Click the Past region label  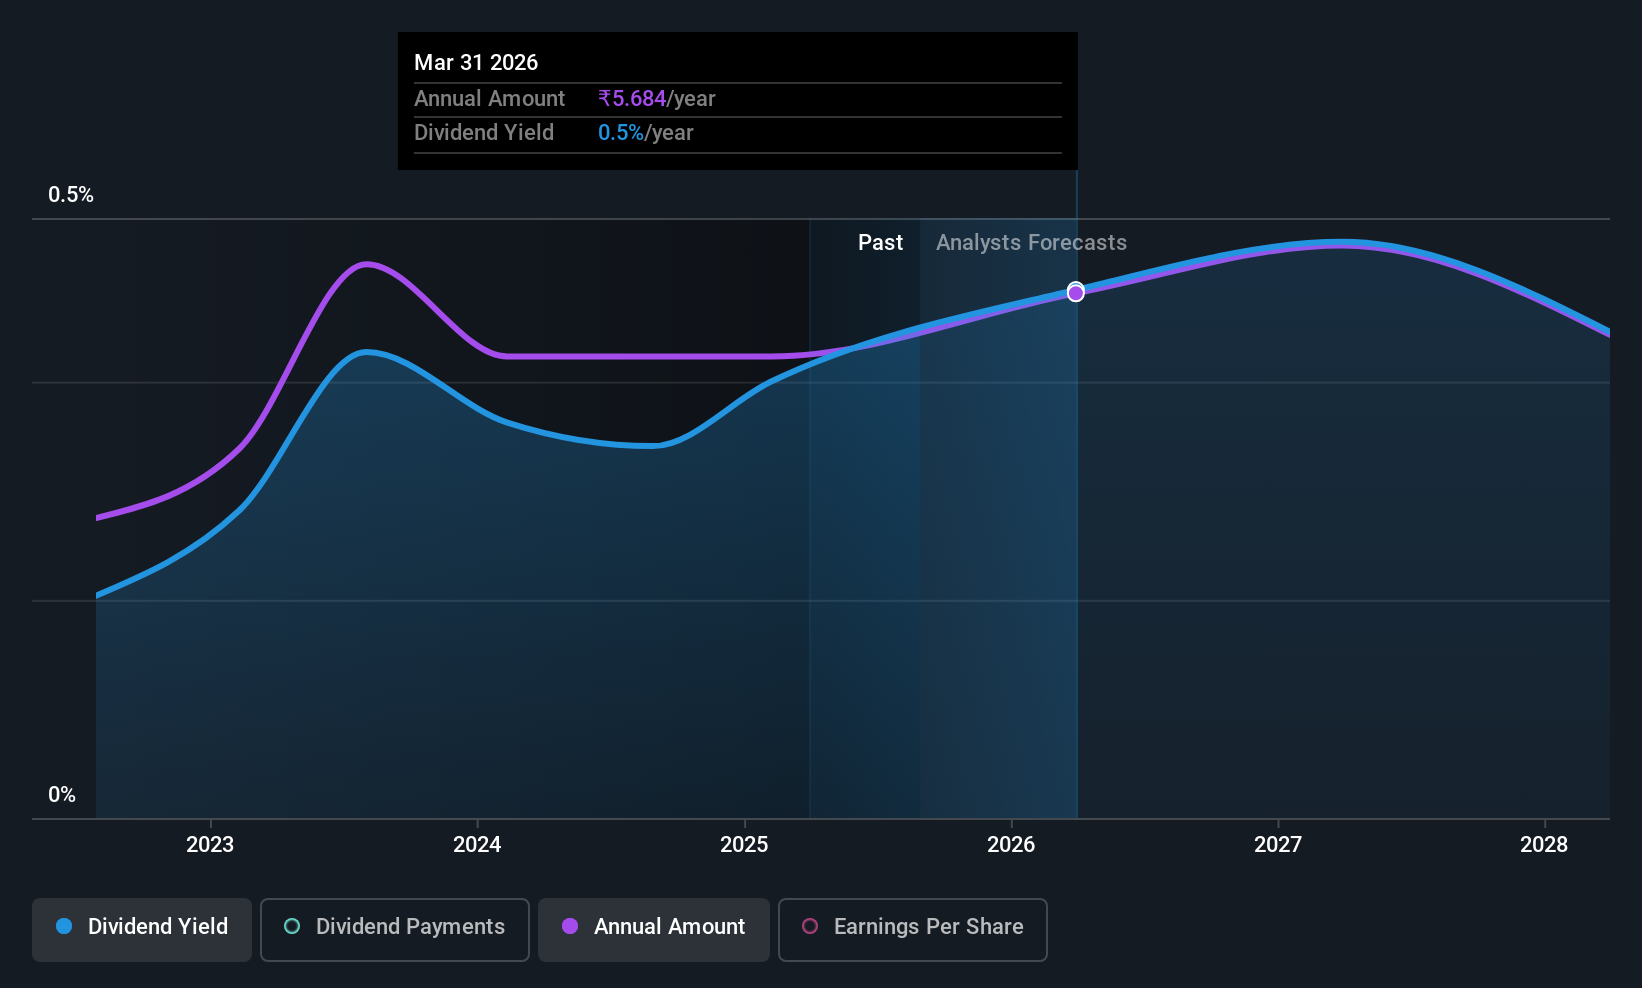tap(880, 243)
